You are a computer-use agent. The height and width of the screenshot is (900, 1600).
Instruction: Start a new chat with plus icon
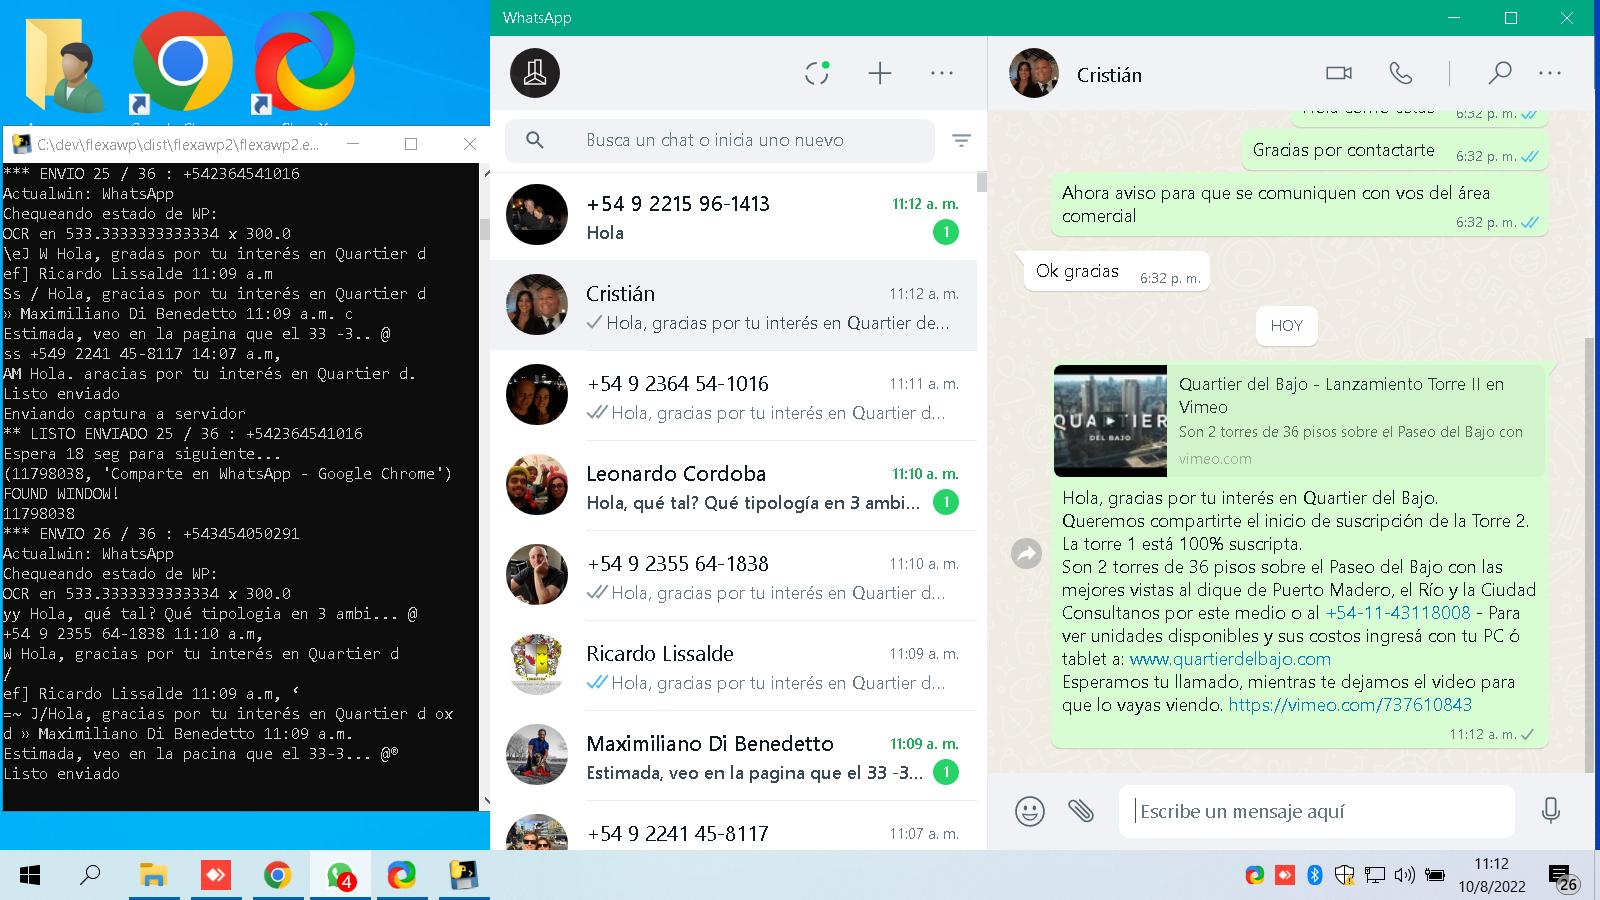(880, 73)
